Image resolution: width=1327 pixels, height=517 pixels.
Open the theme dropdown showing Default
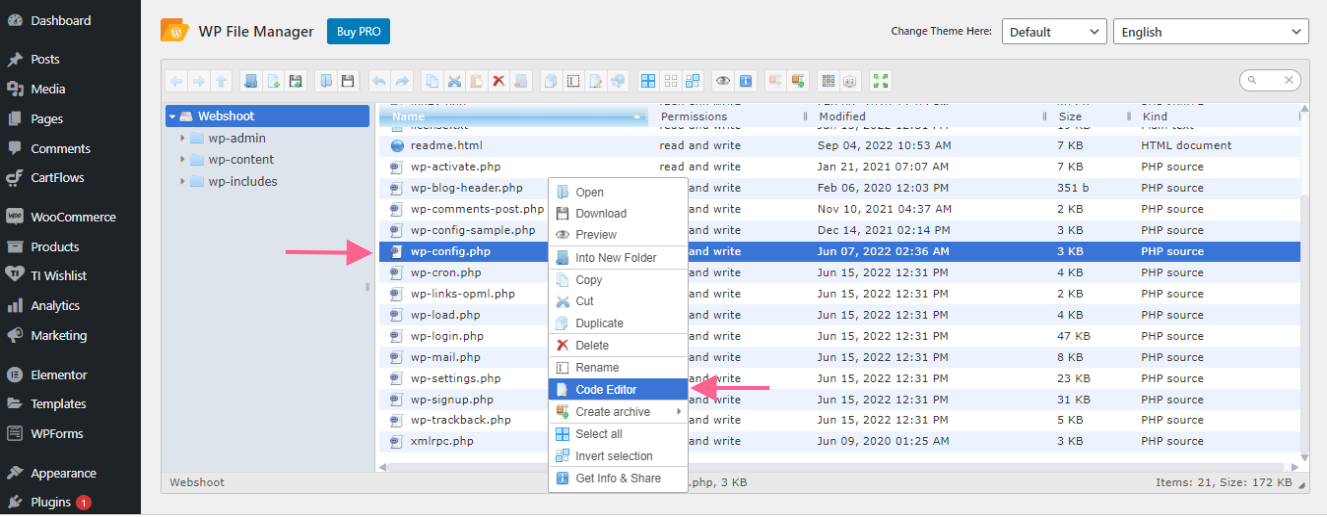[x=1054, y=32]
